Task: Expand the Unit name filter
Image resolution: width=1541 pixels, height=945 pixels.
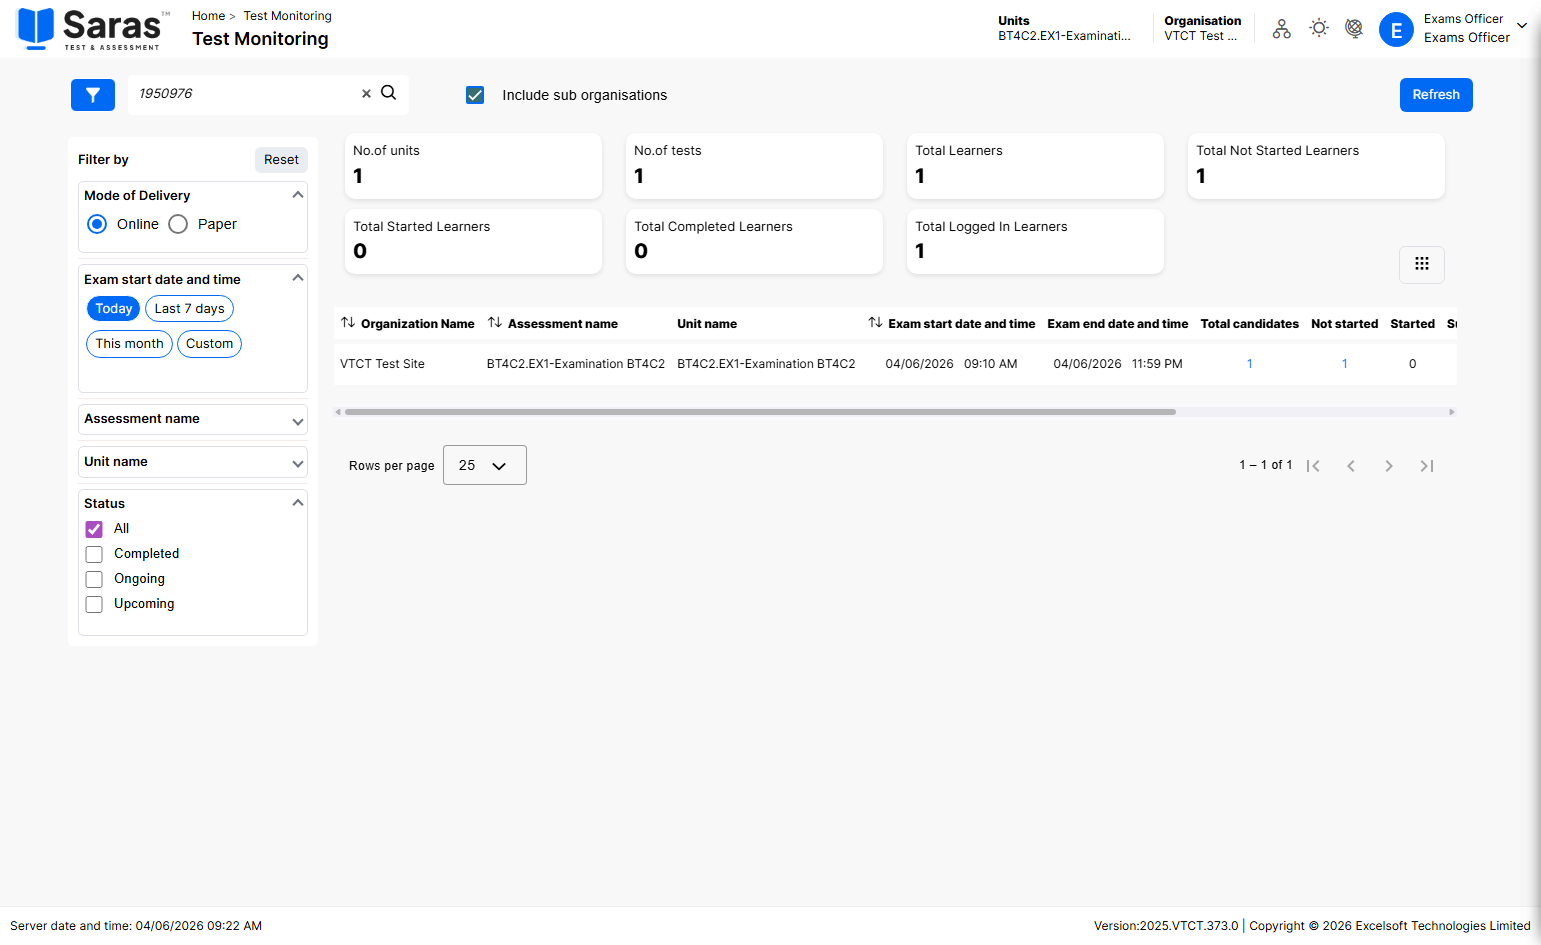Action: click(x=193, y=462)
